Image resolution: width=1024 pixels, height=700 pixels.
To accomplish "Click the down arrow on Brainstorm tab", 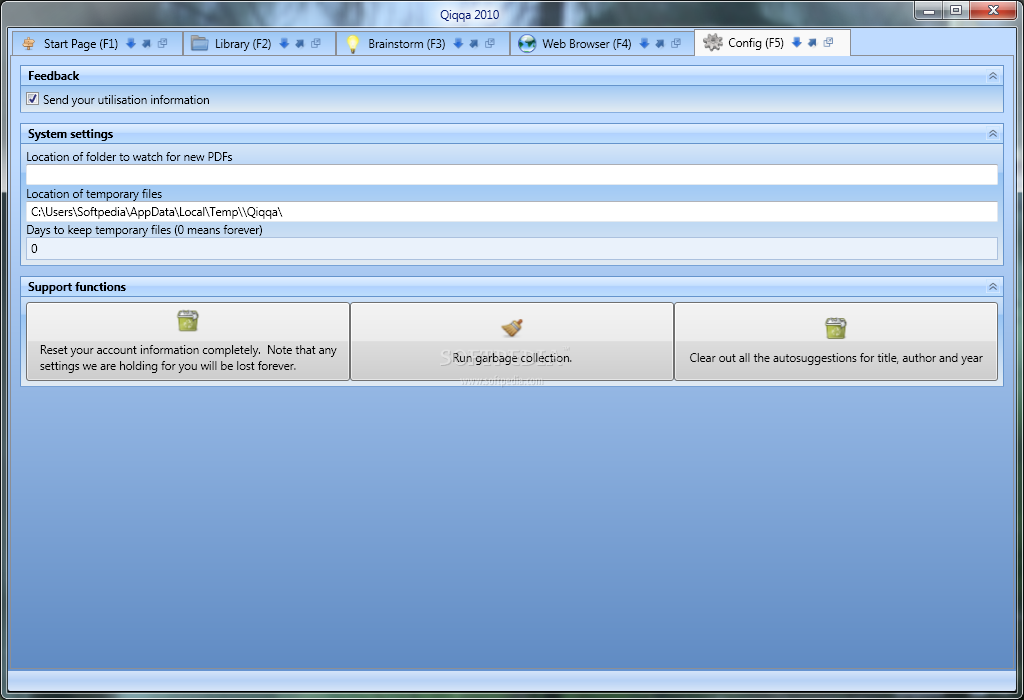I will [x=458, y=43].
